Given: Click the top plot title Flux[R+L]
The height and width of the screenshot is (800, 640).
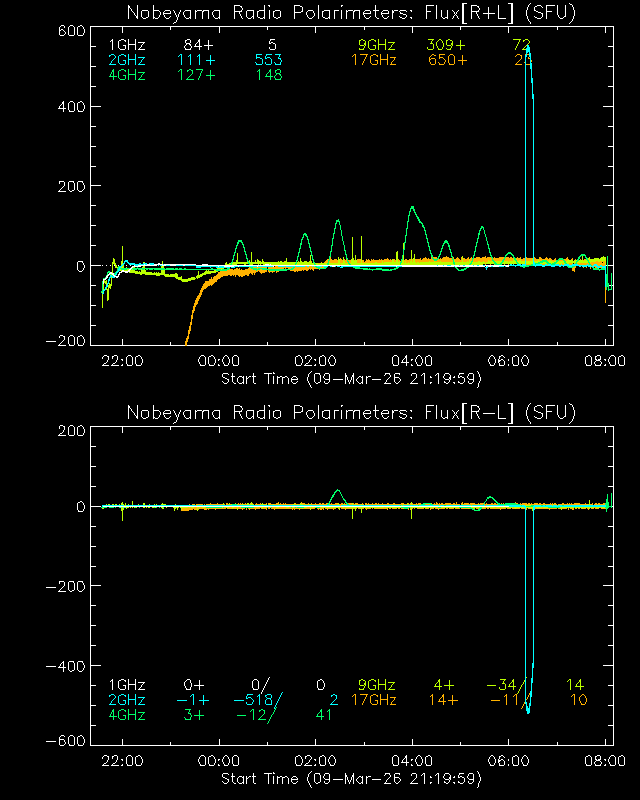Looking at the screenshot, I should pos(351,12).
